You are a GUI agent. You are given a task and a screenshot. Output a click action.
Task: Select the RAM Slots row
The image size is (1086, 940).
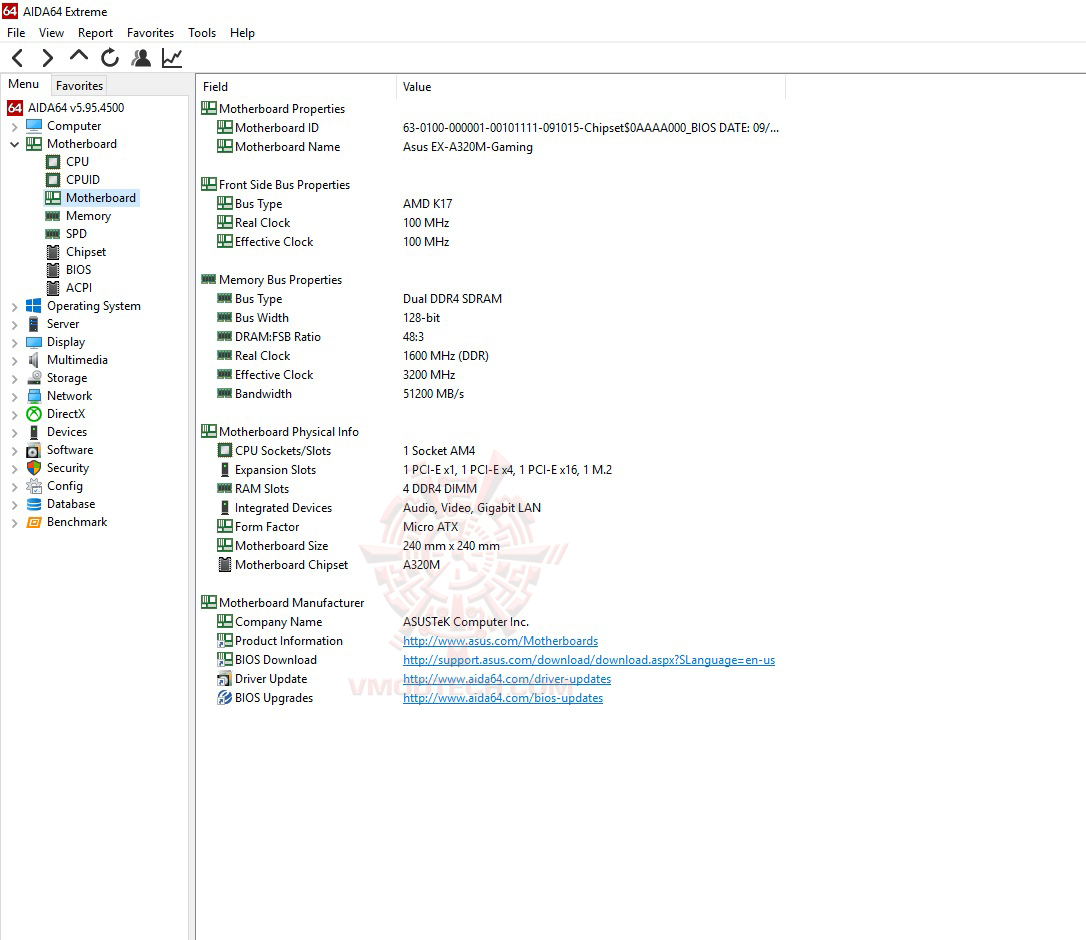tap(492, 488)
